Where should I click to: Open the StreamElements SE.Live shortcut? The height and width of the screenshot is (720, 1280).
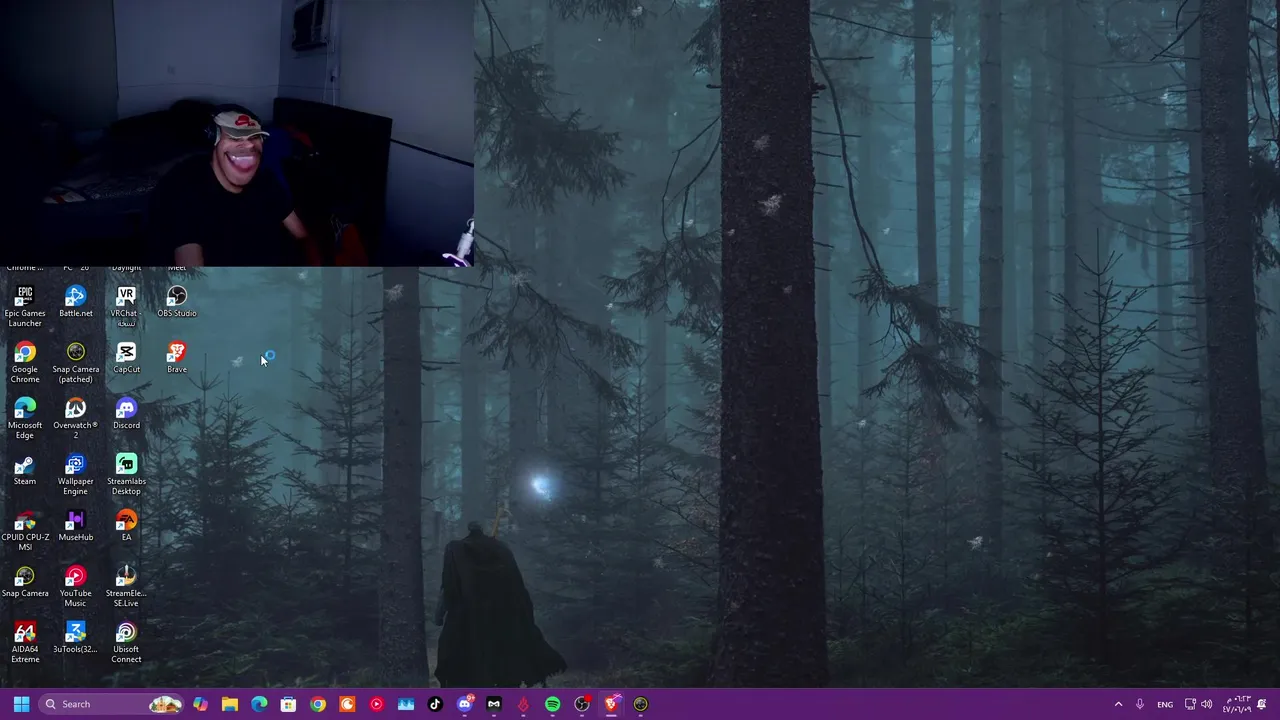126,586
